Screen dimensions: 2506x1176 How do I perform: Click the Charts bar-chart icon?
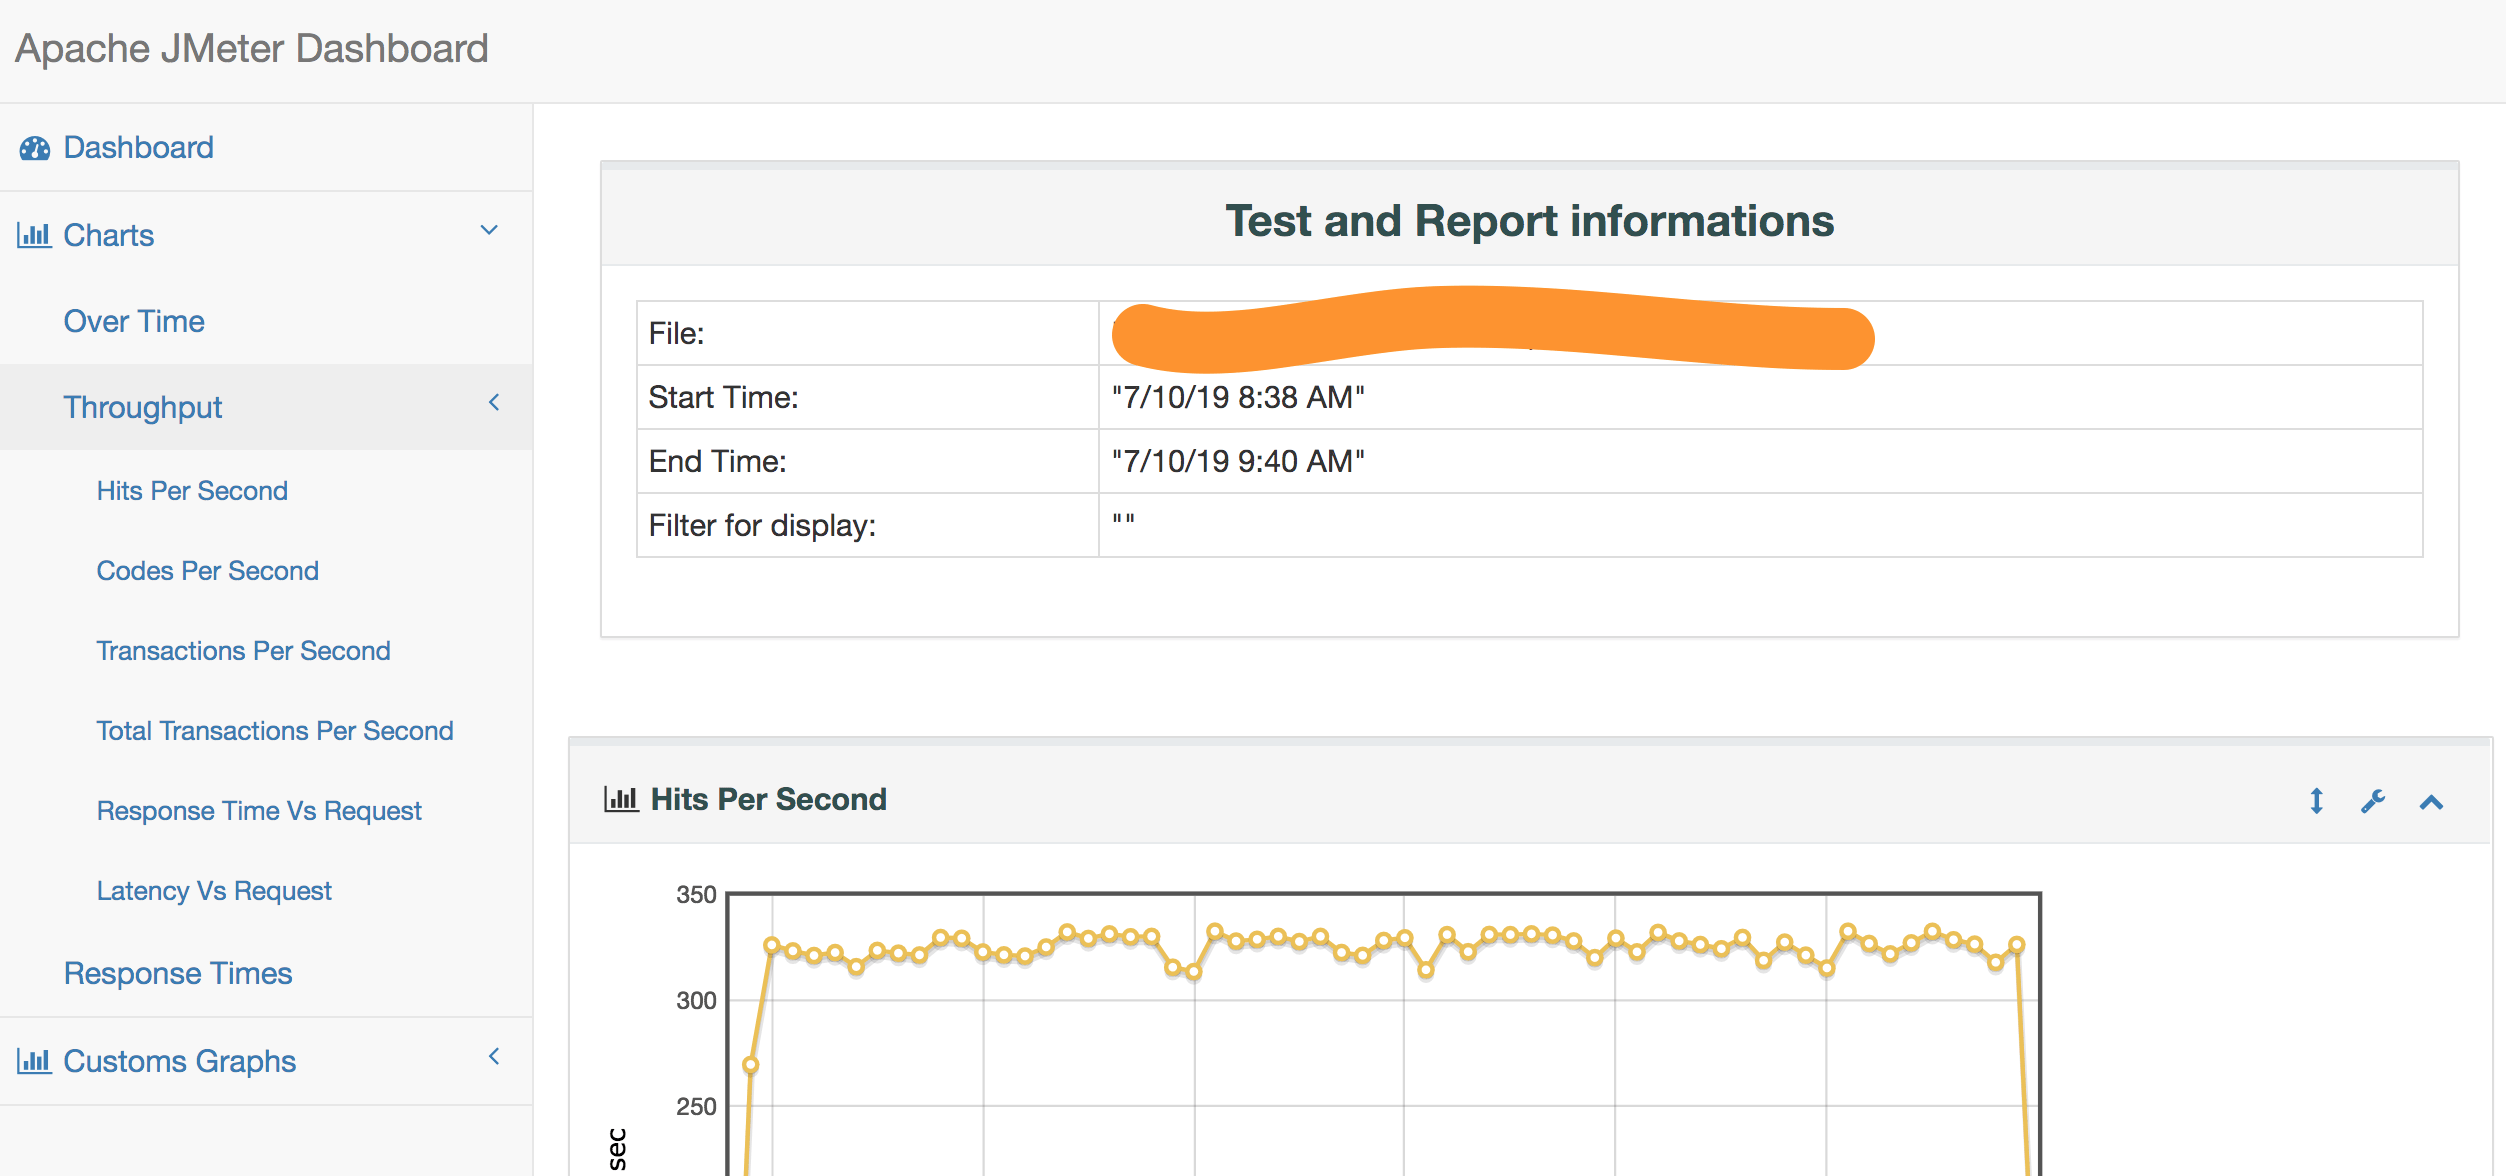tap(34, 236)
